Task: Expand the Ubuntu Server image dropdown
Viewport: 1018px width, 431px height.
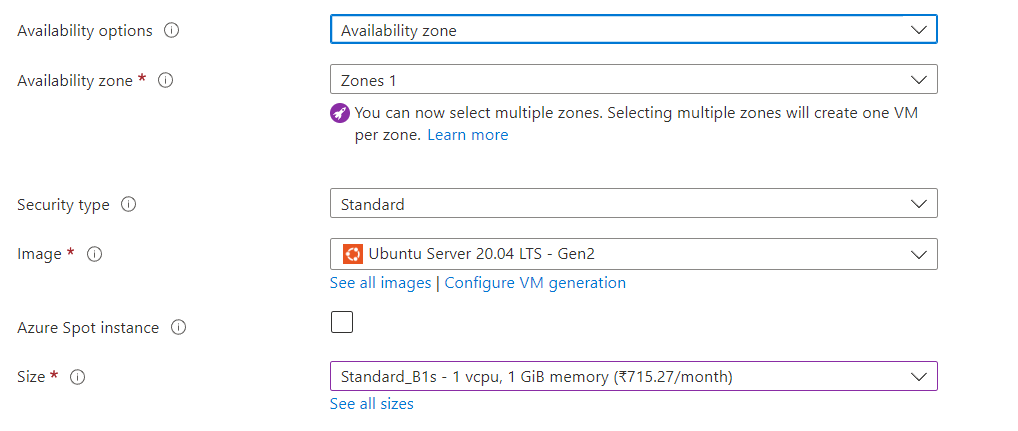Action: 634,254
